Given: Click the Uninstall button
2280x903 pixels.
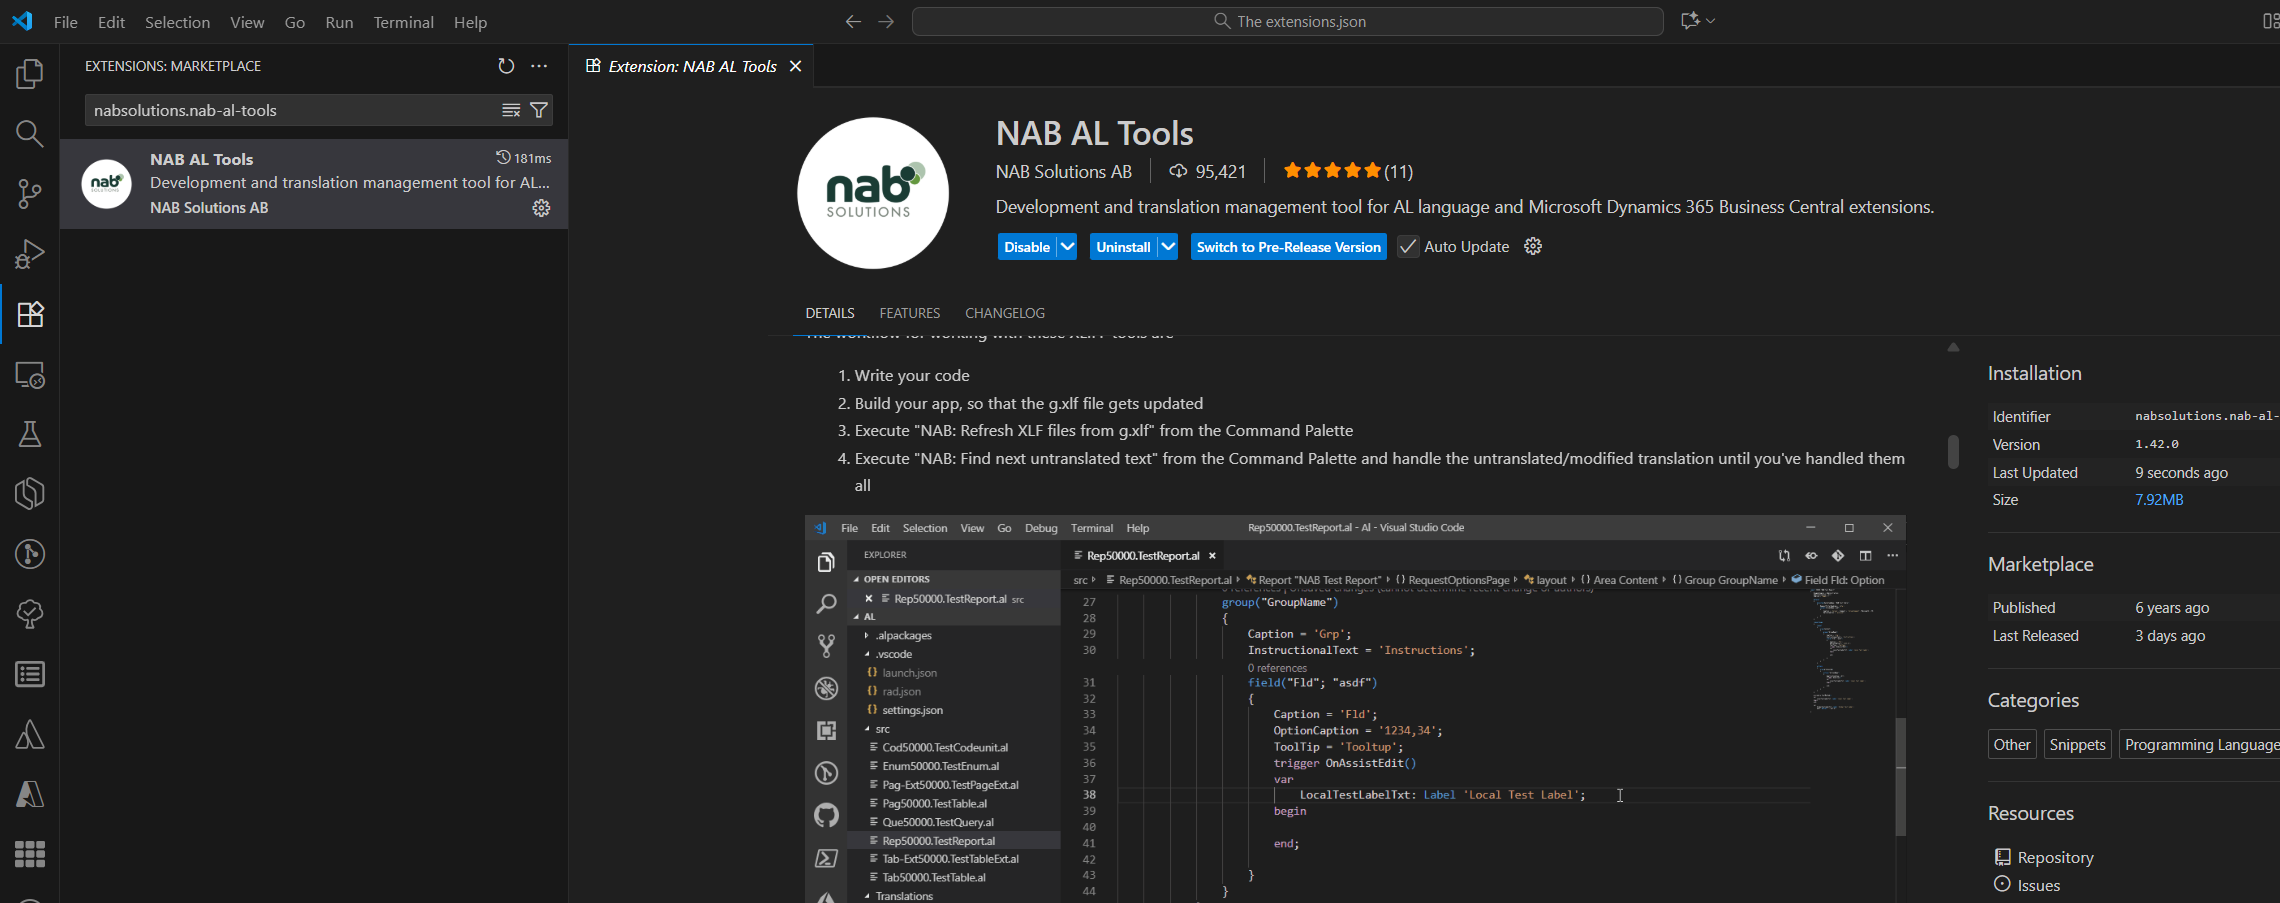Looking at the screenshot, I should 1123,247.
